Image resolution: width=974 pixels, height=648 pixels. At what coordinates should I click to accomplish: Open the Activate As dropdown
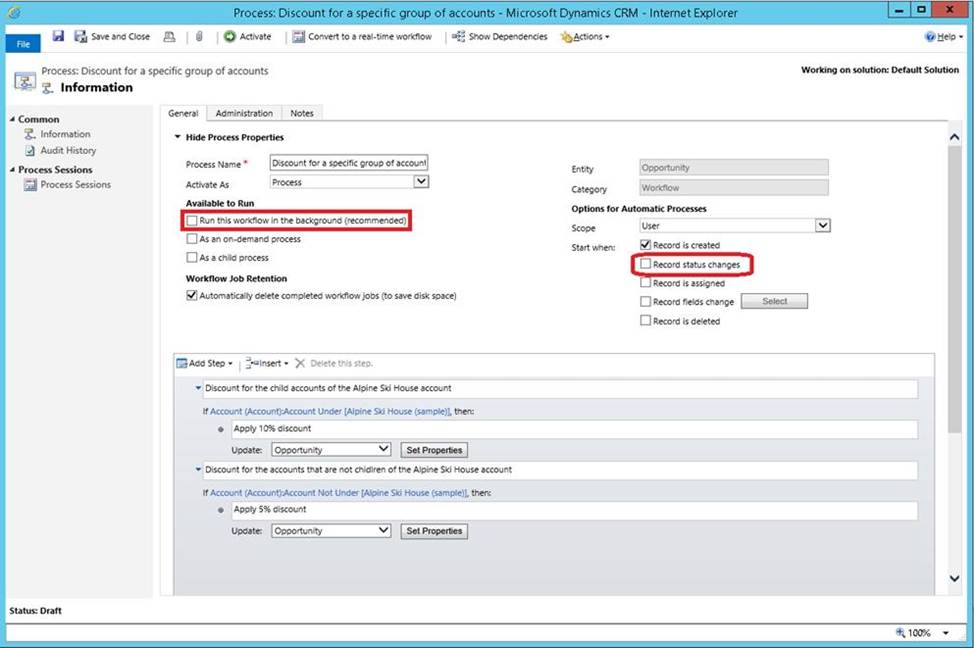click(421, 182)
